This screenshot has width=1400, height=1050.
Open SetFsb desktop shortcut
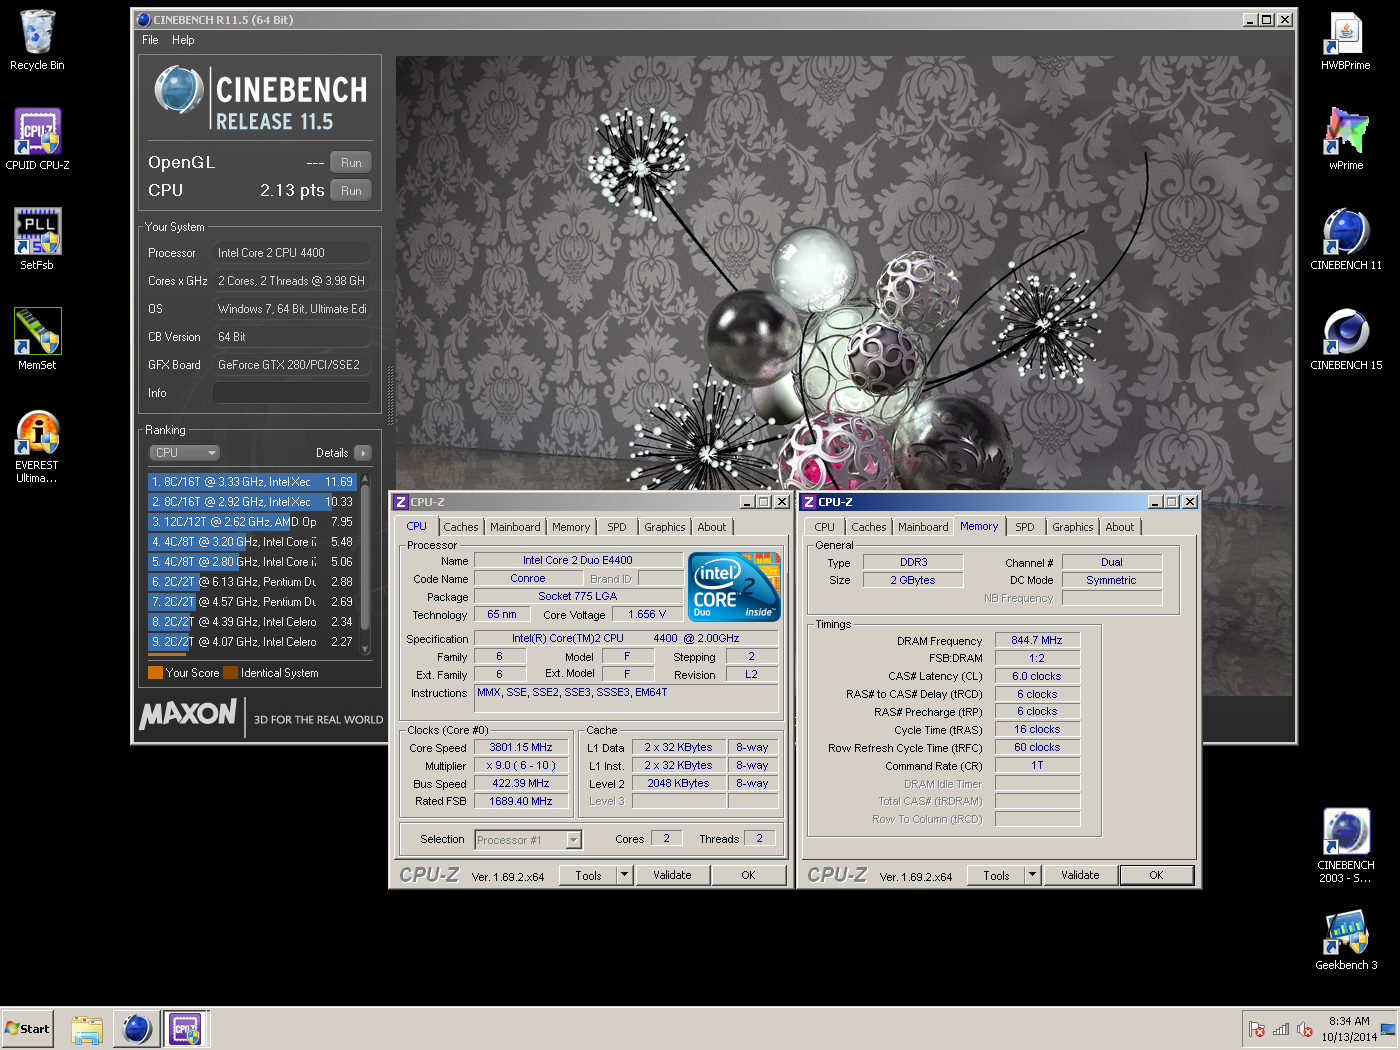point(37,239)
